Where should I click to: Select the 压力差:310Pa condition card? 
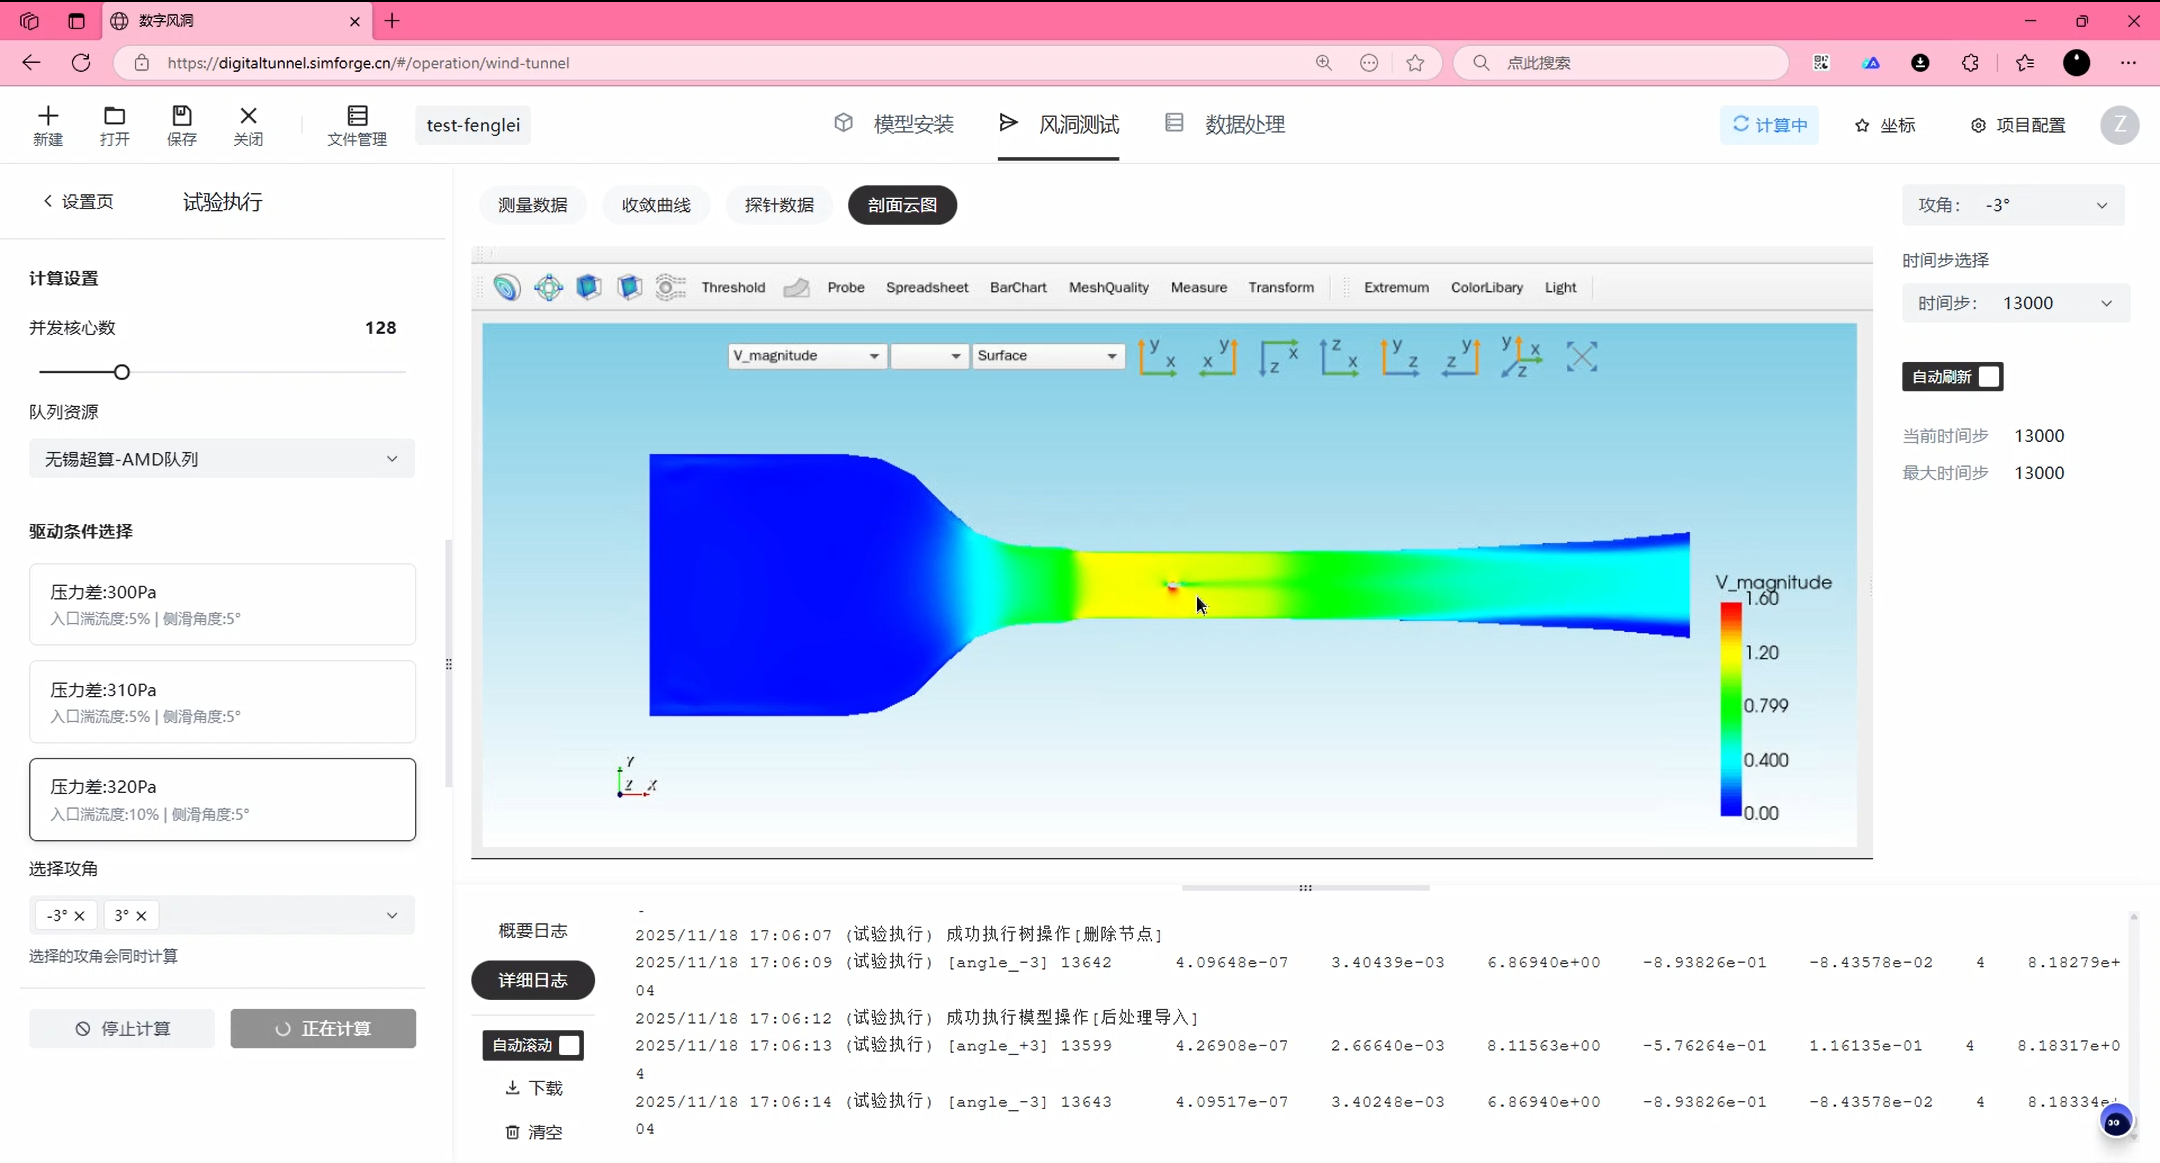[222, 702]
